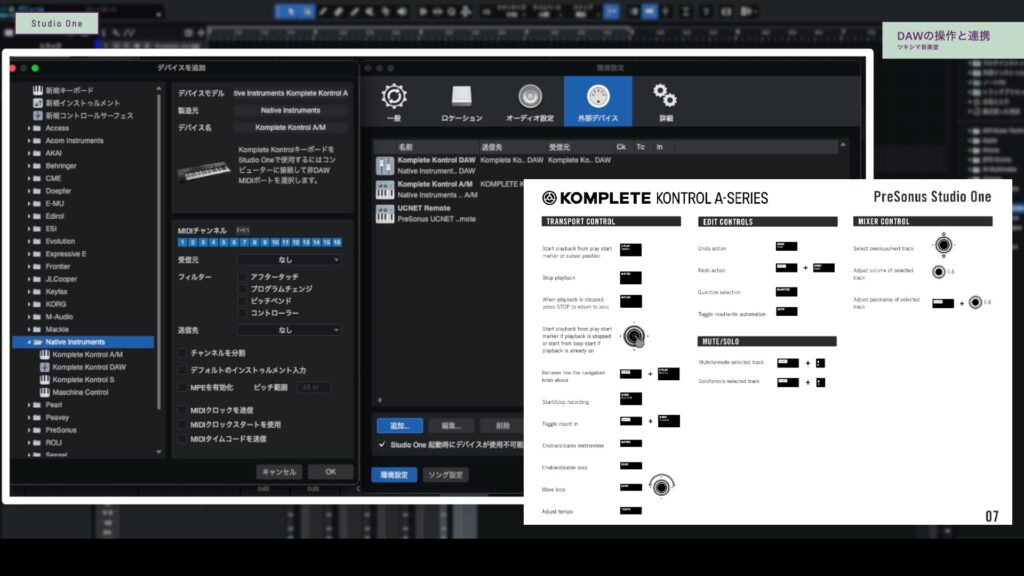Screen dimensions: 1024x576
Task: Open the 一般 (General) preferences icon
Action: [394, 102]
